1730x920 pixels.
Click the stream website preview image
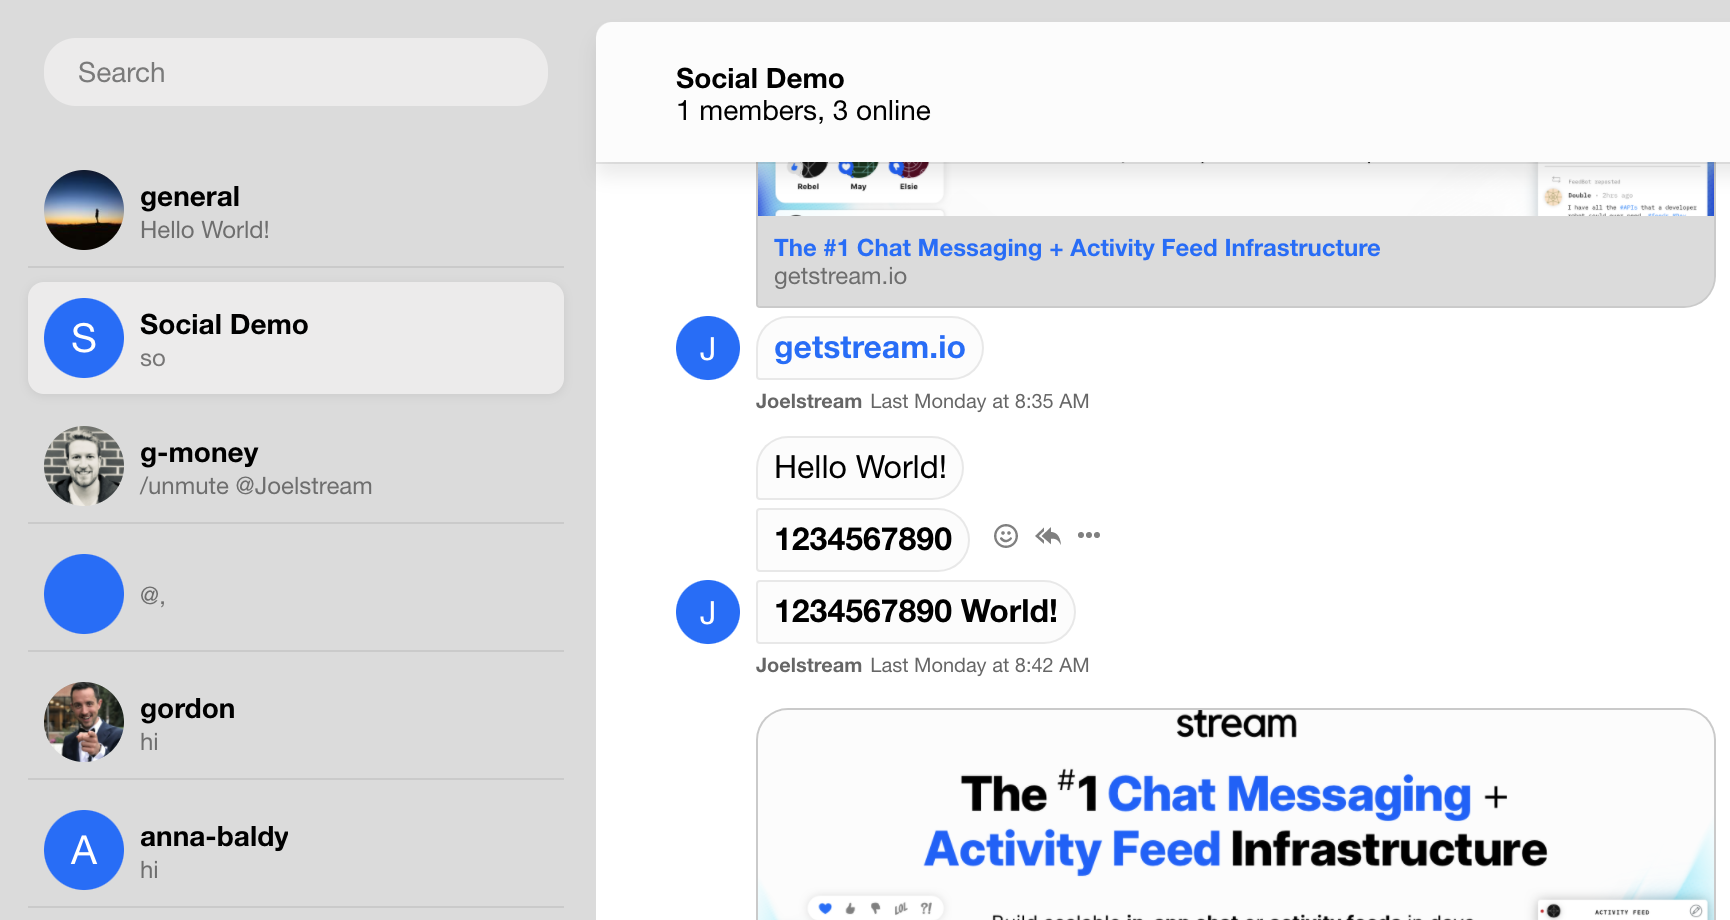pos(1235,815)
